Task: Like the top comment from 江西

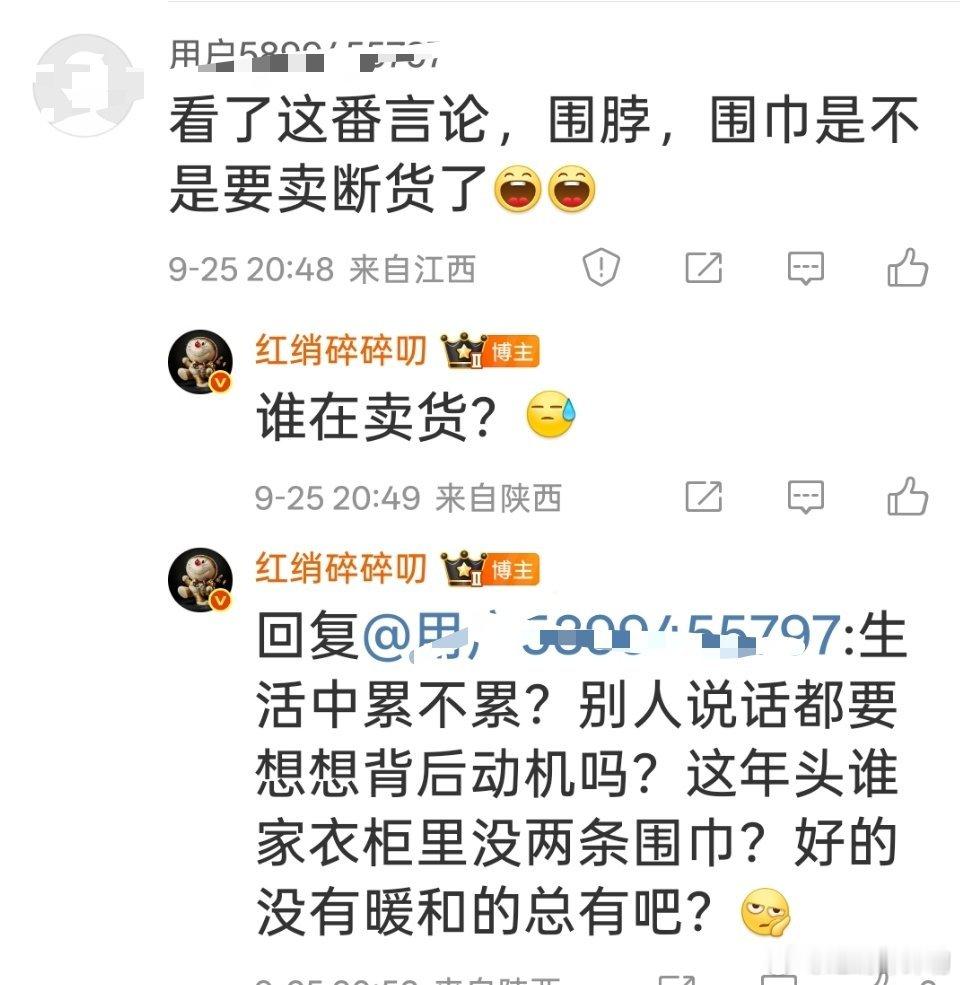Action: pyautogui.click(x=907, y=267)
